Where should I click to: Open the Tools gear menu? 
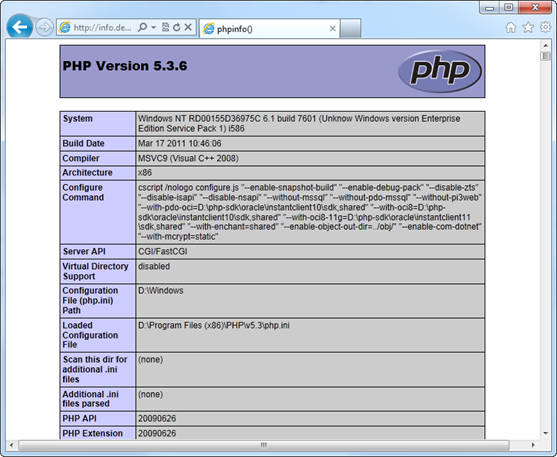click(x=546, y=27)
